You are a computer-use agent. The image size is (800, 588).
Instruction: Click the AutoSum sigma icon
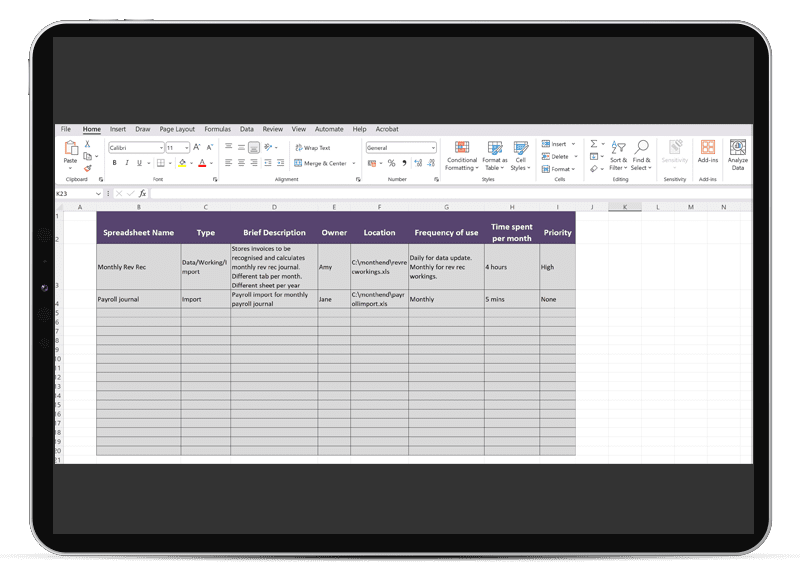tap(594, 144)
